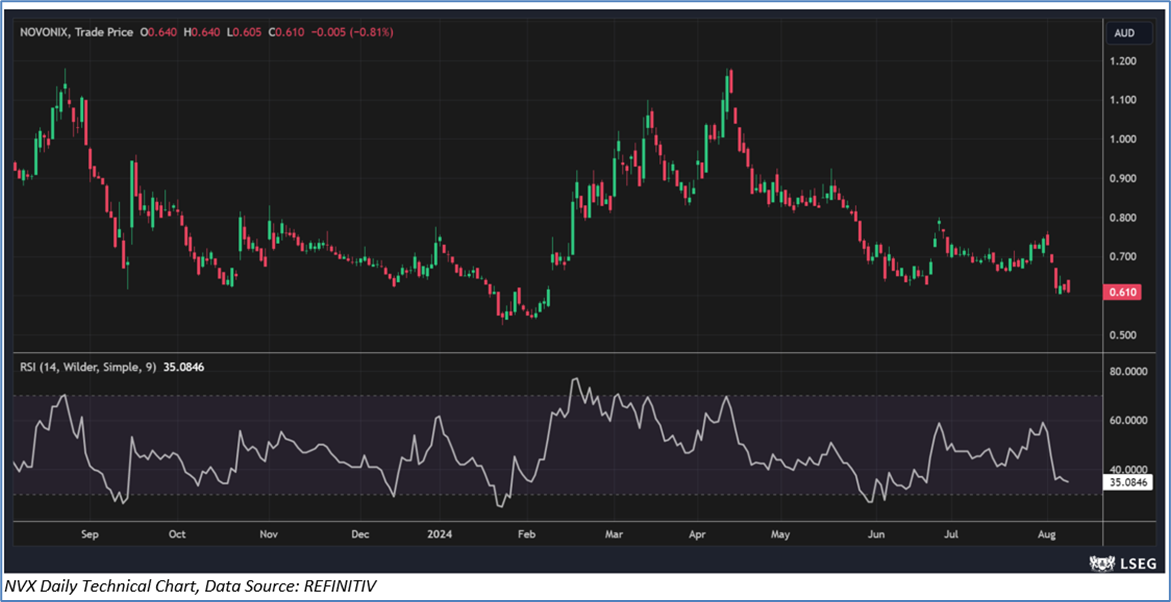The height and width of the screenshot is (602, 1171).
Task: Click the 80.0000 RSI axis label
Action: [1129, 372]
